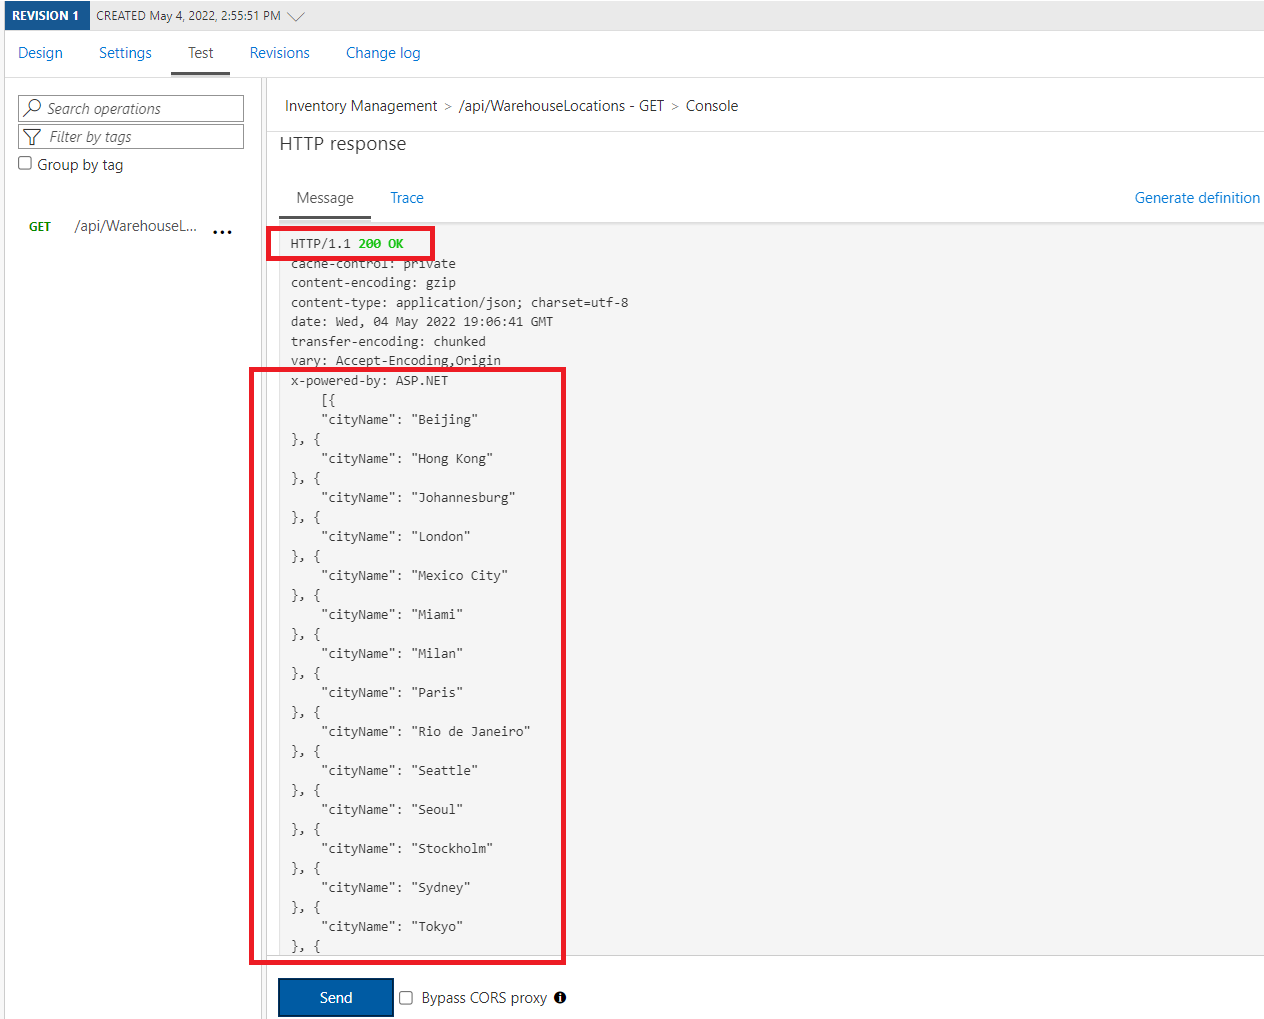Open the Settings tab
This screenshot has height=1019, width=1264.
[124, 52]
